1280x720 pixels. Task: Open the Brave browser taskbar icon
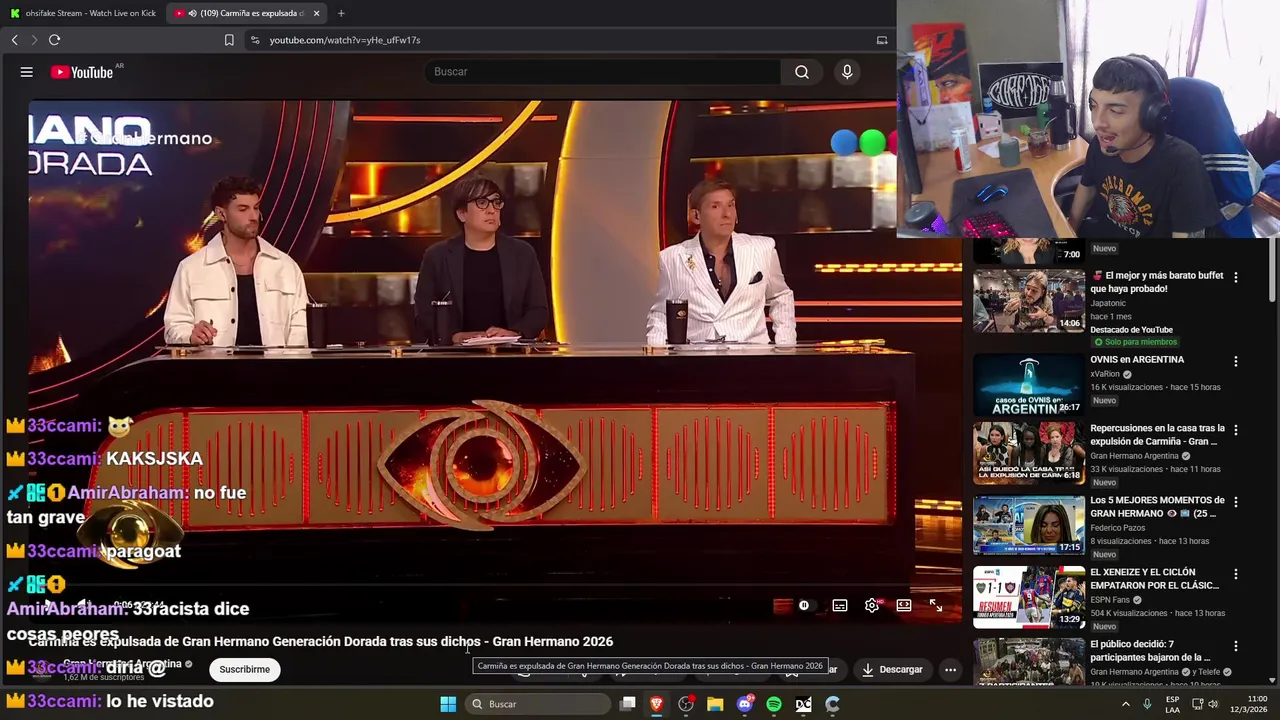coord(657,704)
